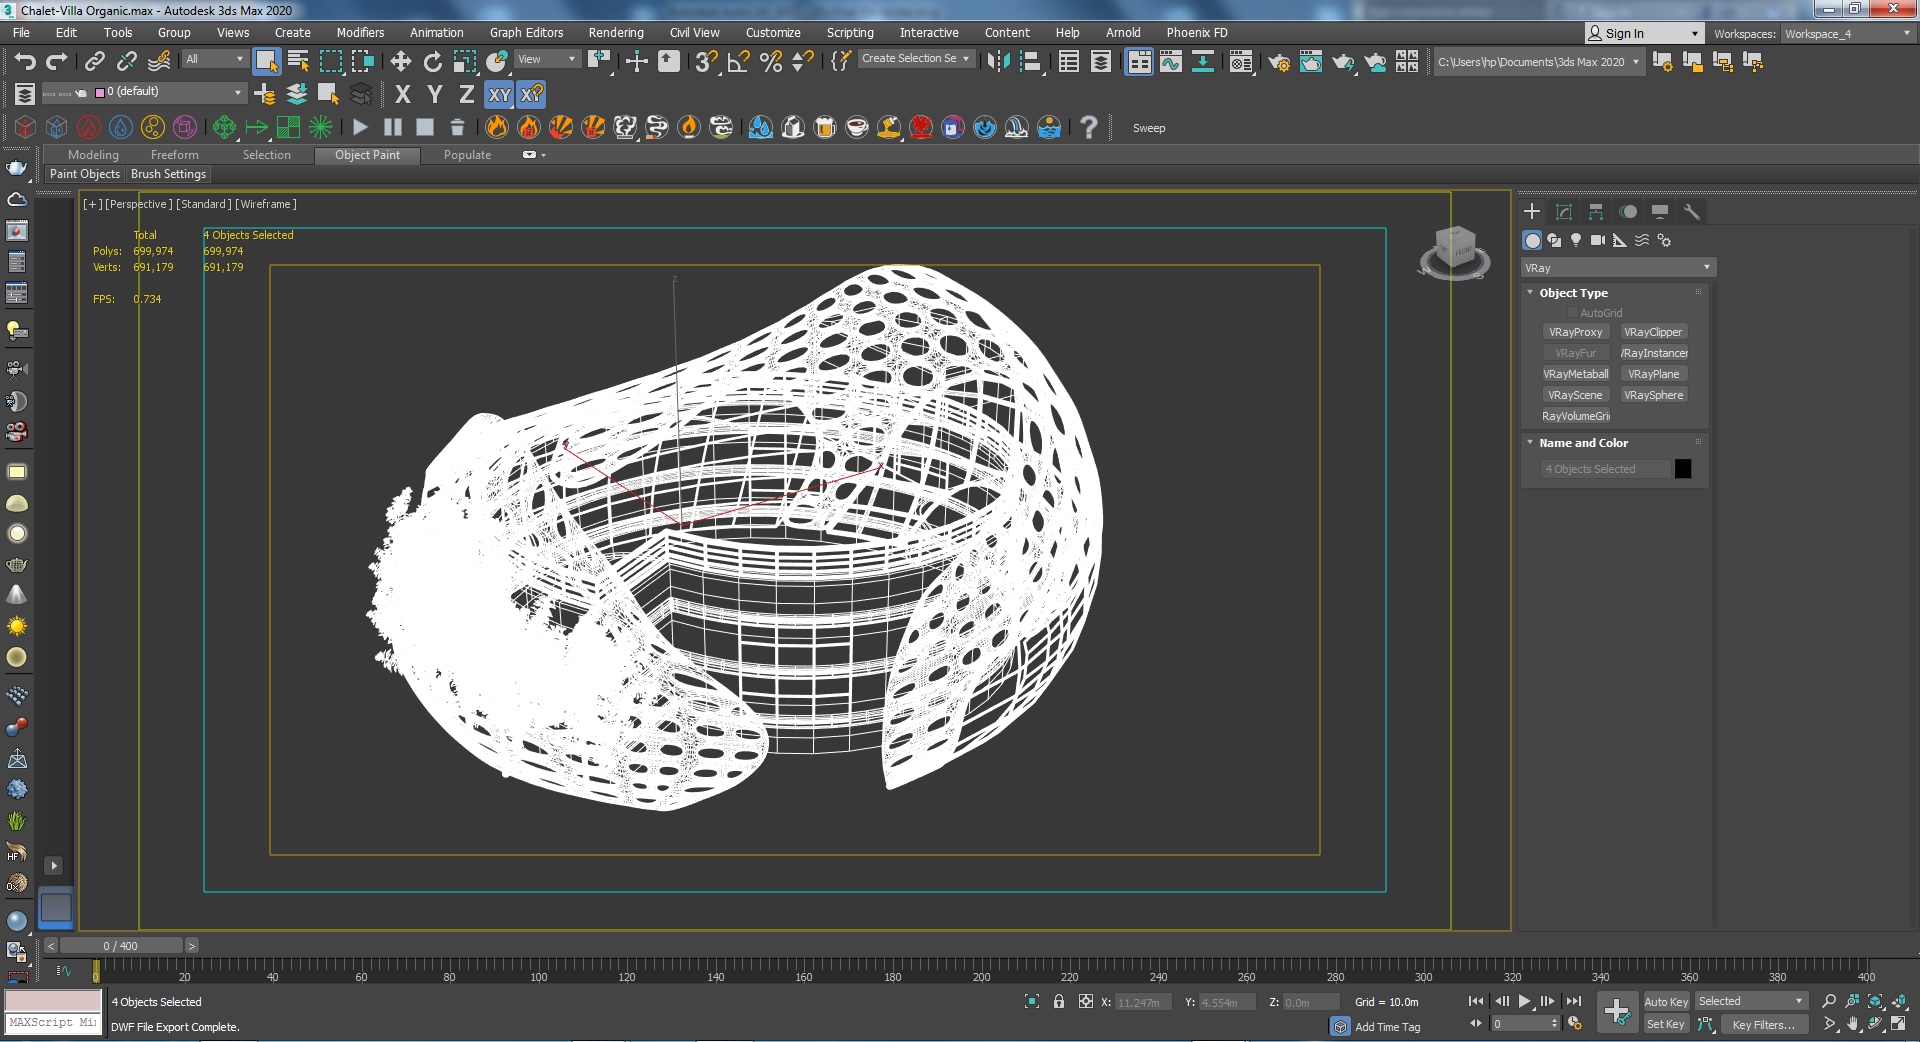Enable the X axis constraint
This screenshot has height=1042, width=1920.
403,95
